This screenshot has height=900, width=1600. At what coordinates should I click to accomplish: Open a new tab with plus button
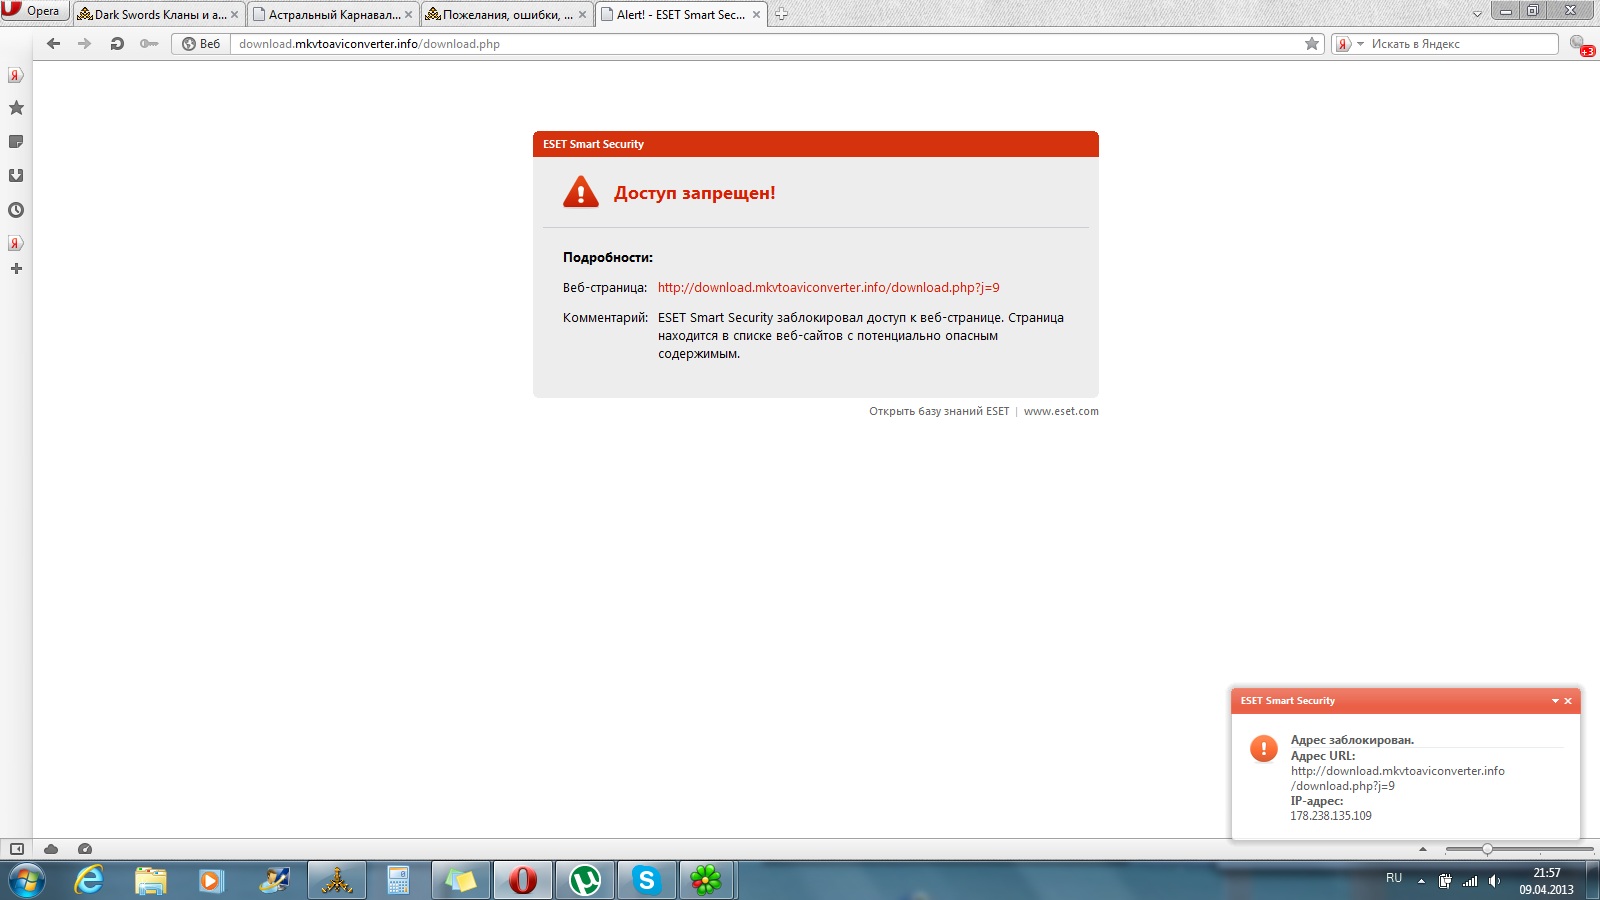point(782,14)
